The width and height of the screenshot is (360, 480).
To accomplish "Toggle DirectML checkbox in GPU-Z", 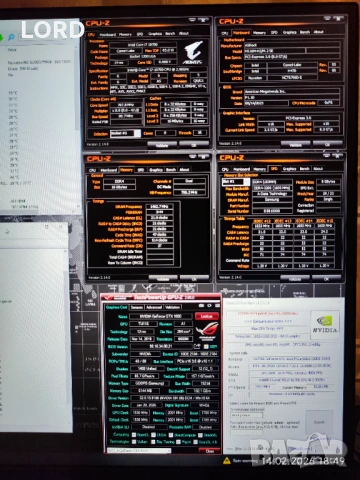I will coord(201,435).
